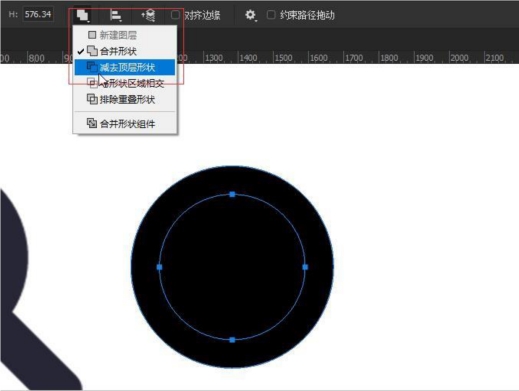Open the path alignment icon

116,15
